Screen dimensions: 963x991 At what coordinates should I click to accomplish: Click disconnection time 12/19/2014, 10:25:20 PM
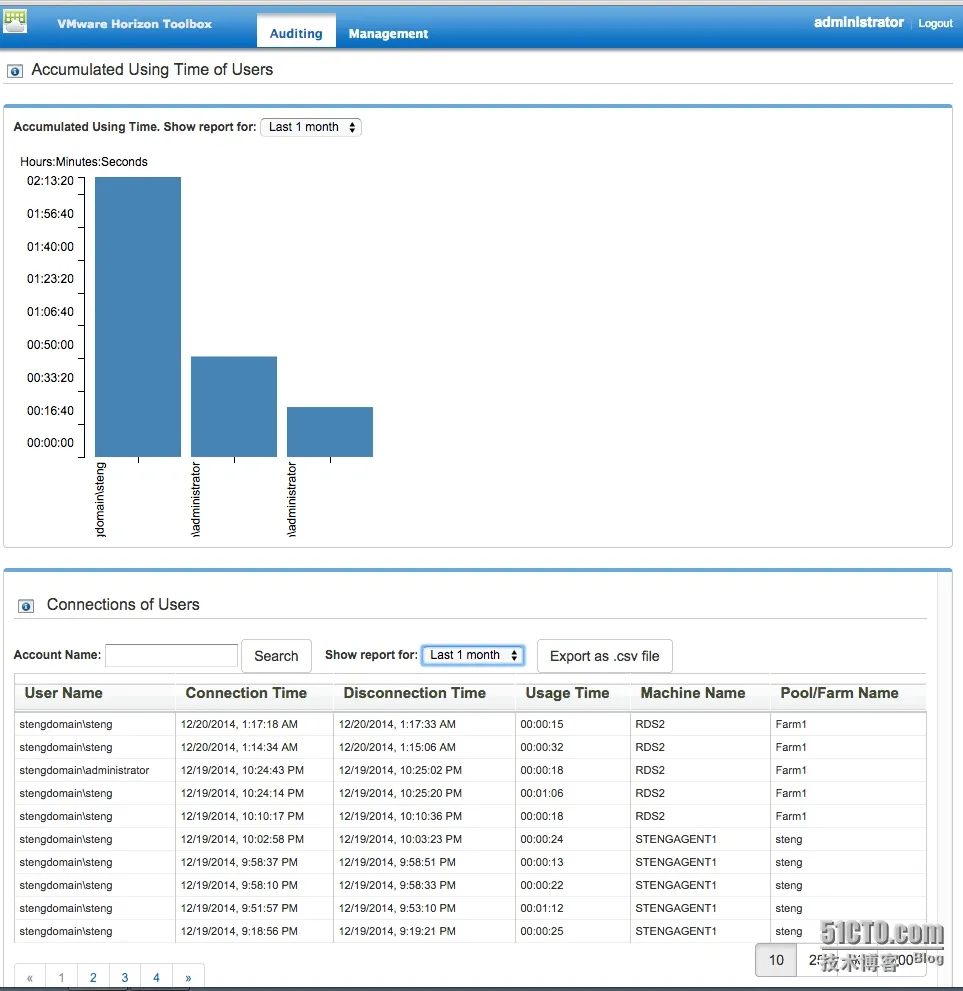pos(400,793)
